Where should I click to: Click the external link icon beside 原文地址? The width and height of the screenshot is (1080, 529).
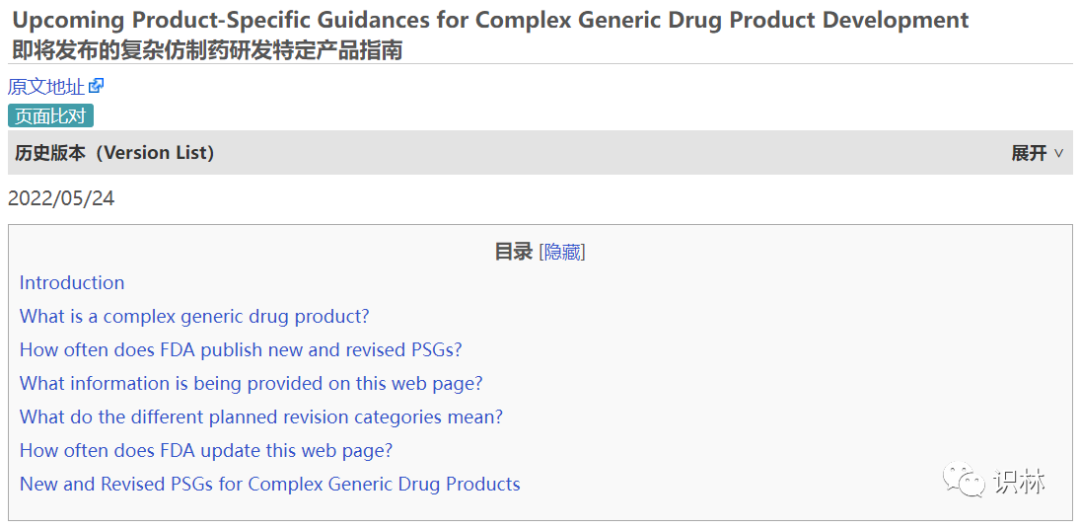coord(97,86)
